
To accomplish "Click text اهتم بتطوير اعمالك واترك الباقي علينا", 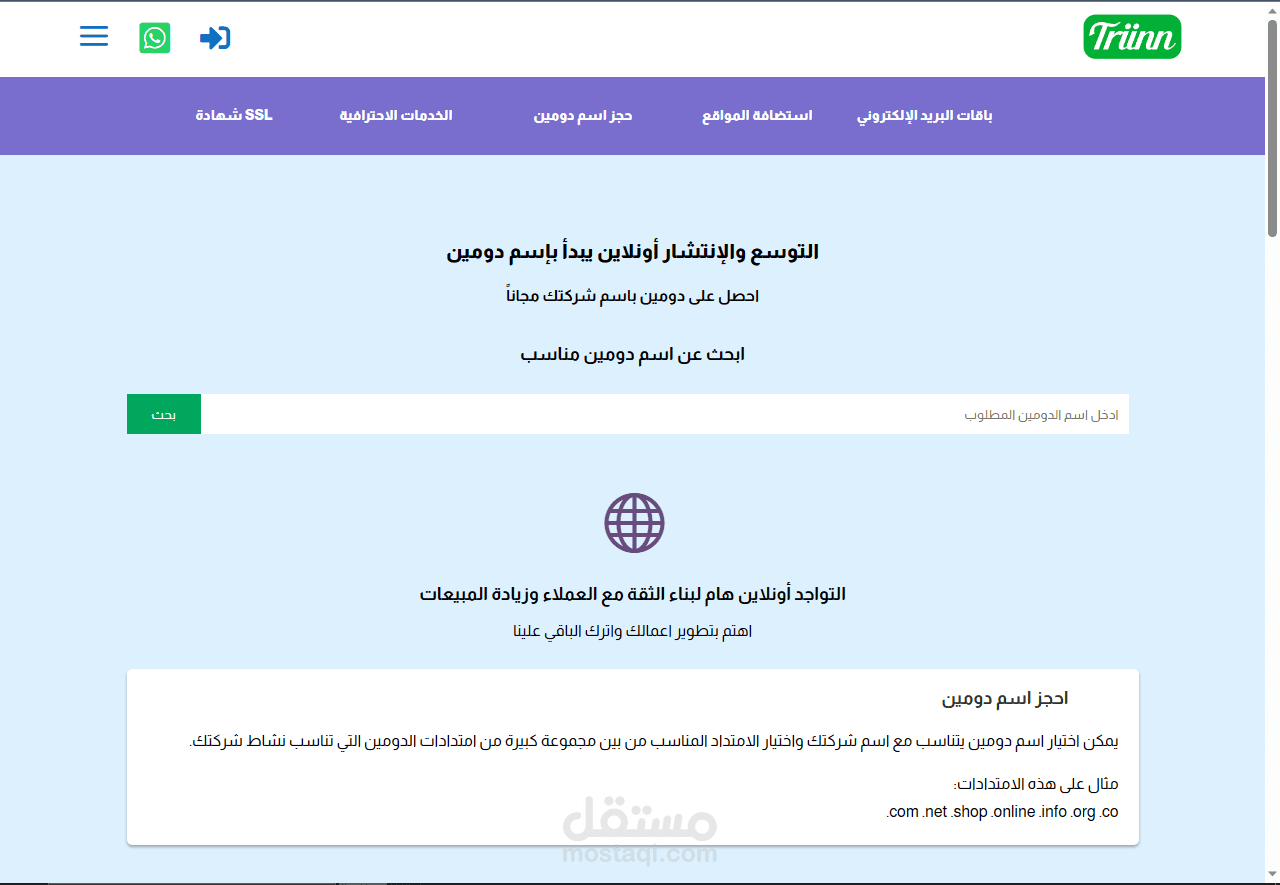I will pos(633,631).
